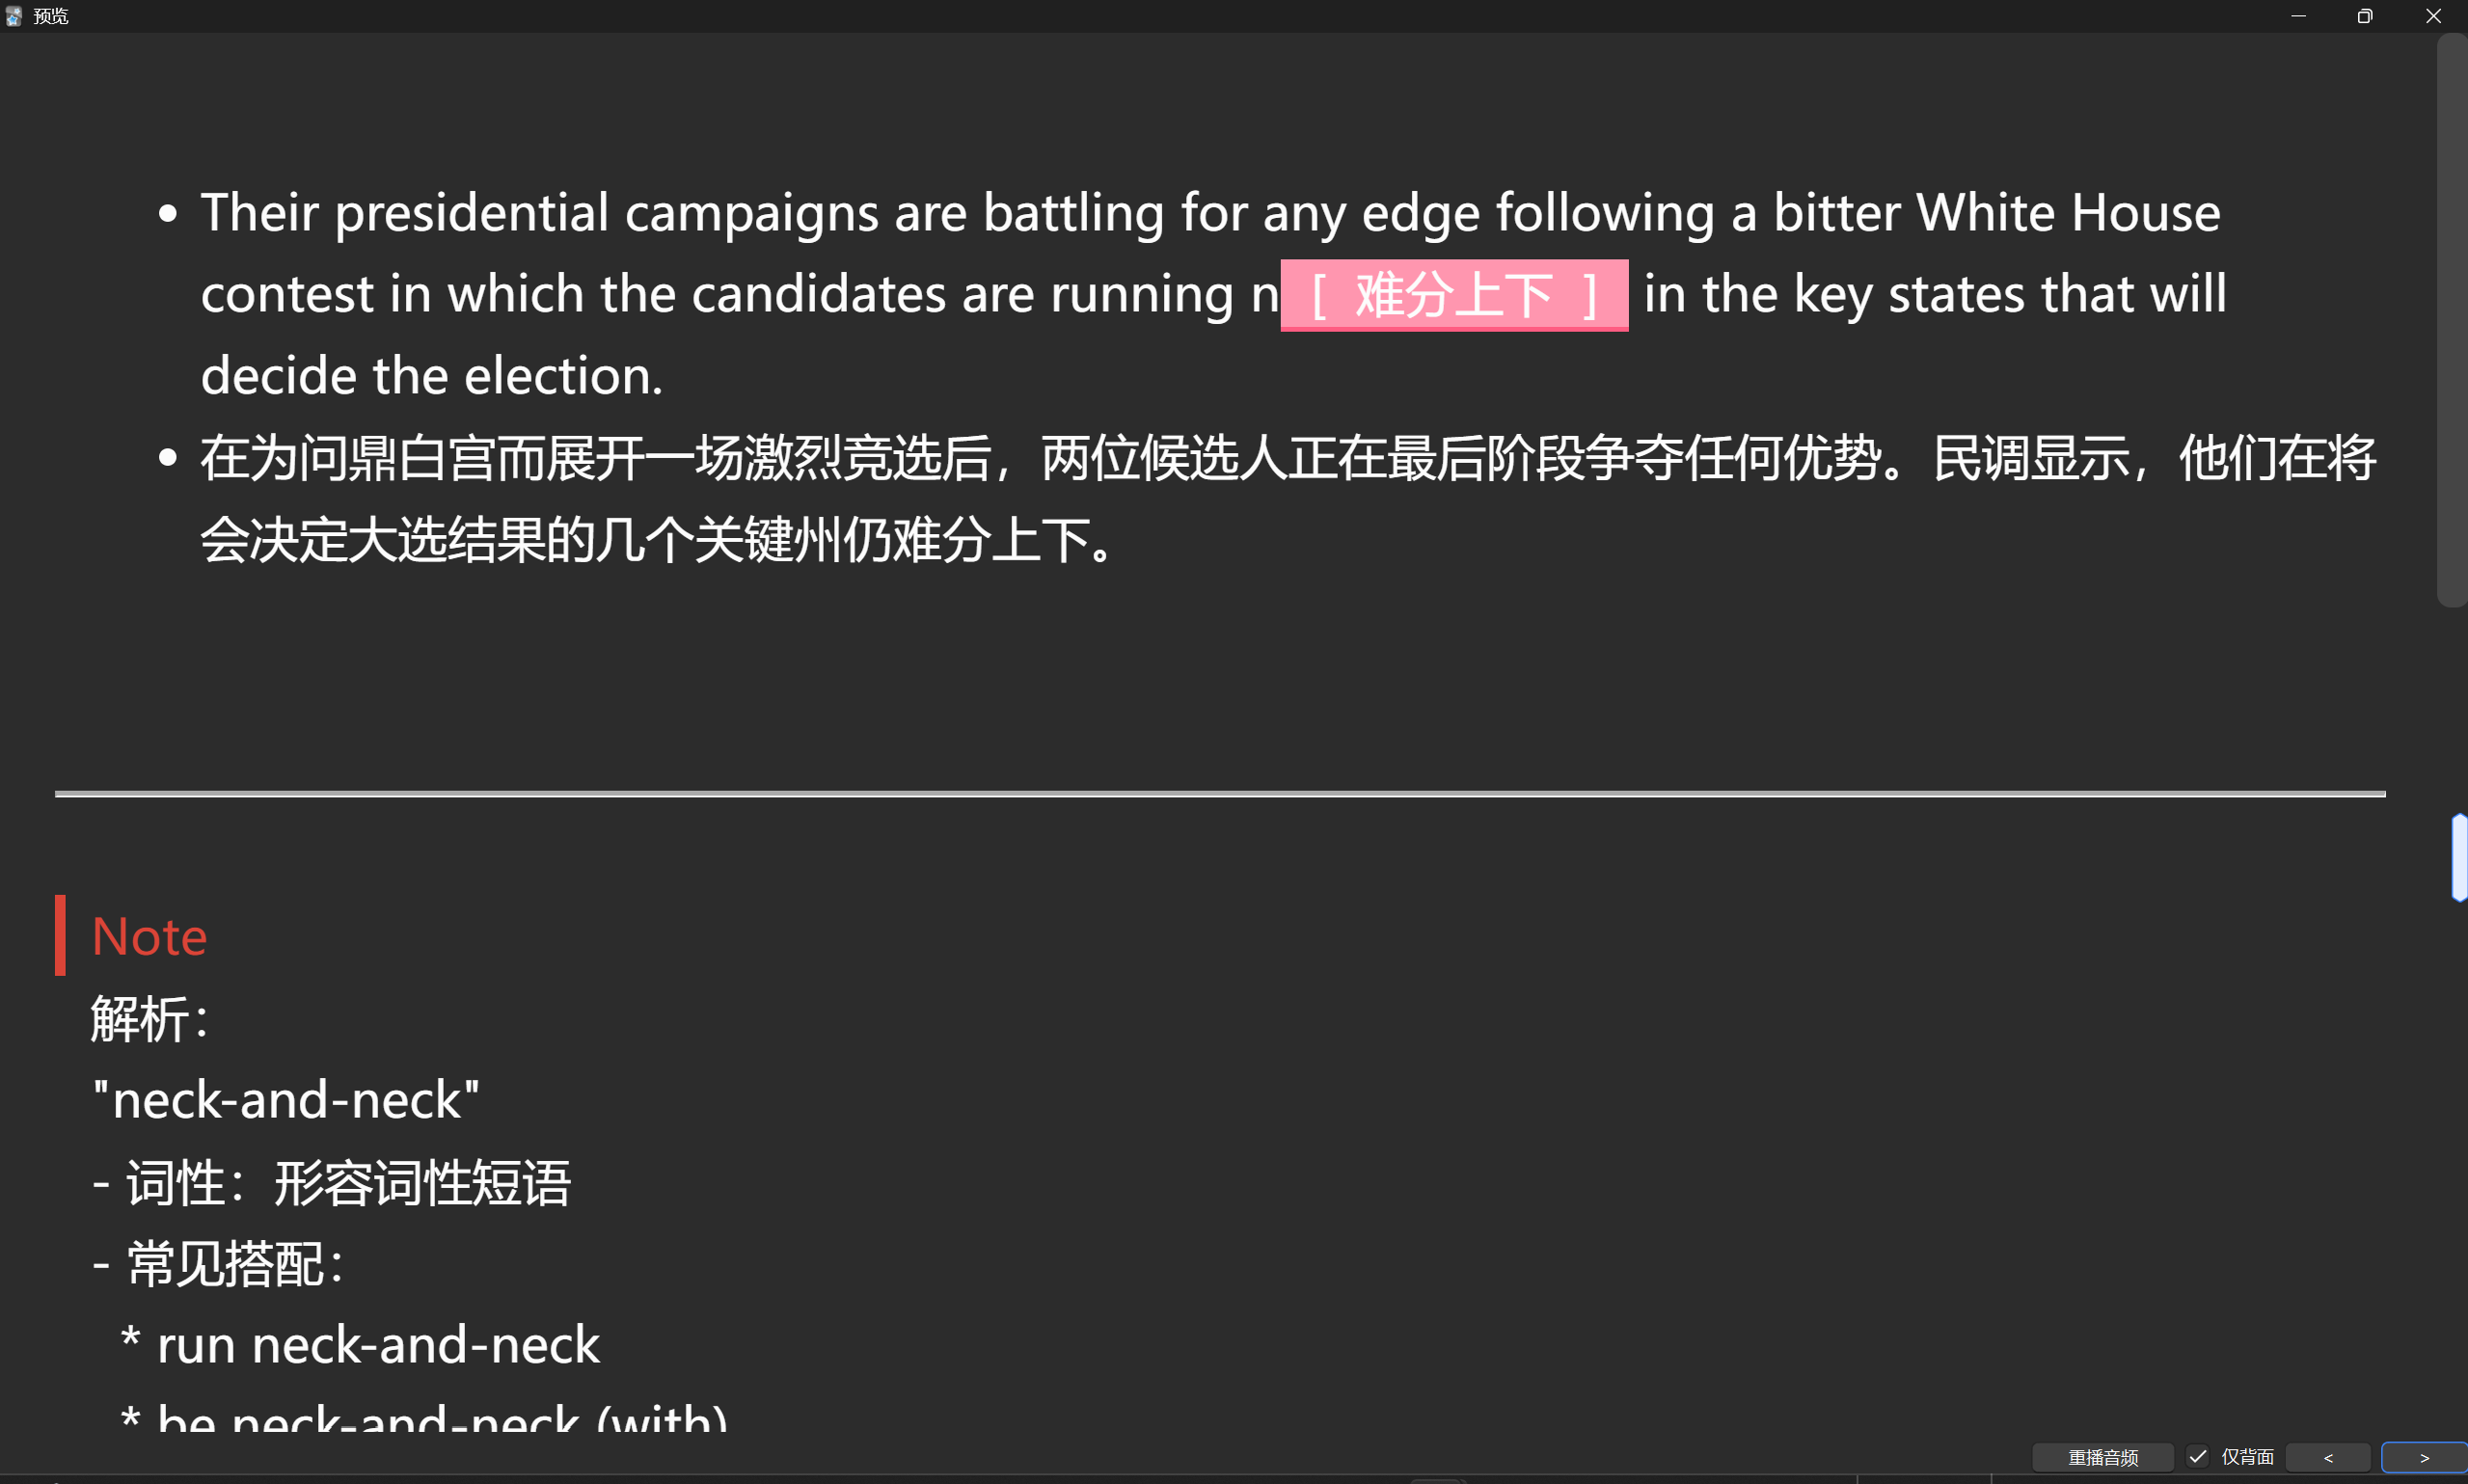The height and width of the screenshot is (1484, 2468).
Task: Close the 预览 preview window
Action: pos(2433,16)
